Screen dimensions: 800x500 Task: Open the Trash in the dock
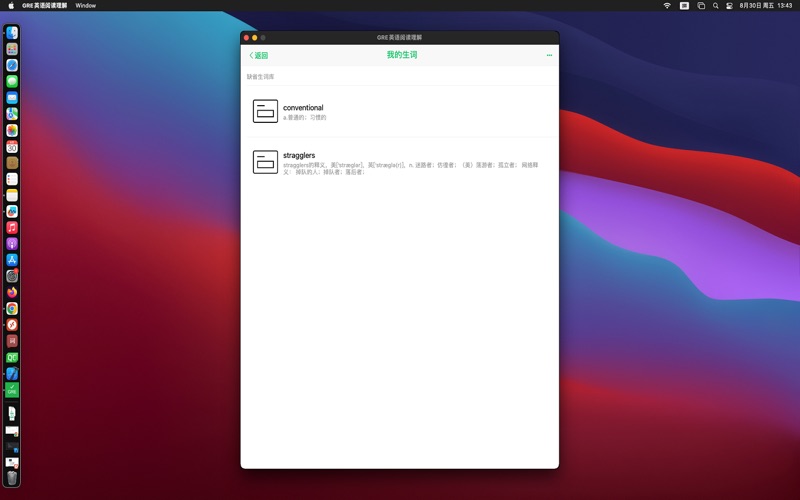click(x=12, y=477)
